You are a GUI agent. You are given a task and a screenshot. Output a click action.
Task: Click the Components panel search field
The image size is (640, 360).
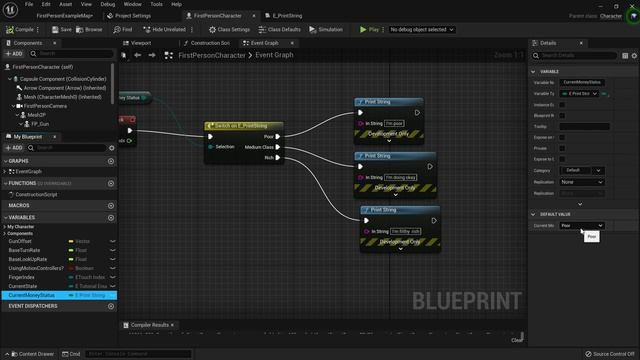click(71, 53)
